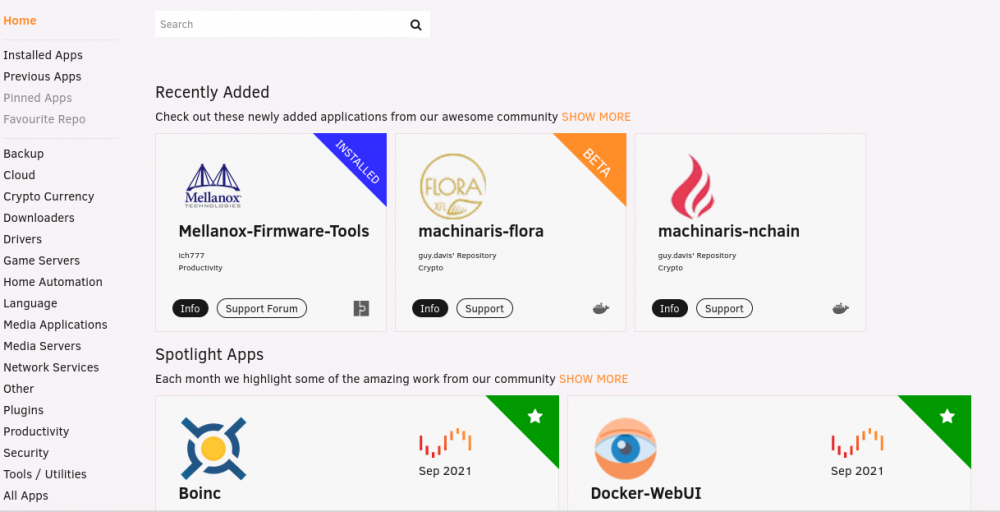Screen dimensions: 1000x512
Task: Browse the Network Services category
Action: point(51,367)
